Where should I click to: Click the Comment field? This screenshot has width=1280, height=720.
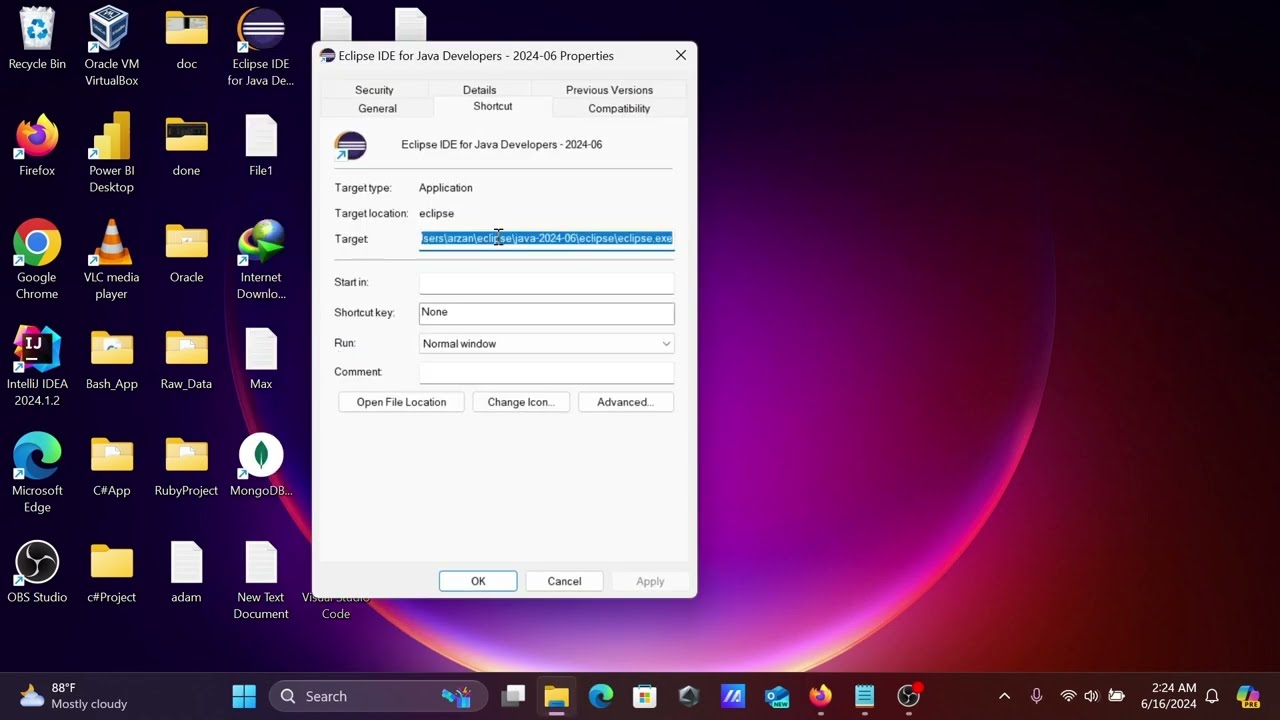pos(546,372)
